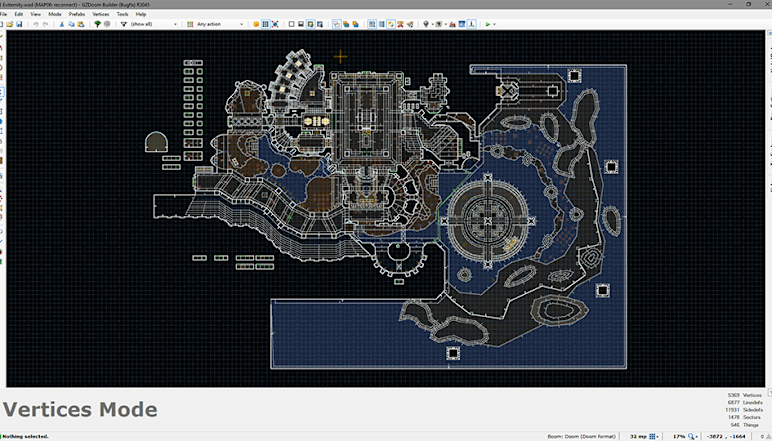The width and height of the screenshot is (772, 441).
Task: Click the orange broom cleanup icon
Action: tap(410, 24)
